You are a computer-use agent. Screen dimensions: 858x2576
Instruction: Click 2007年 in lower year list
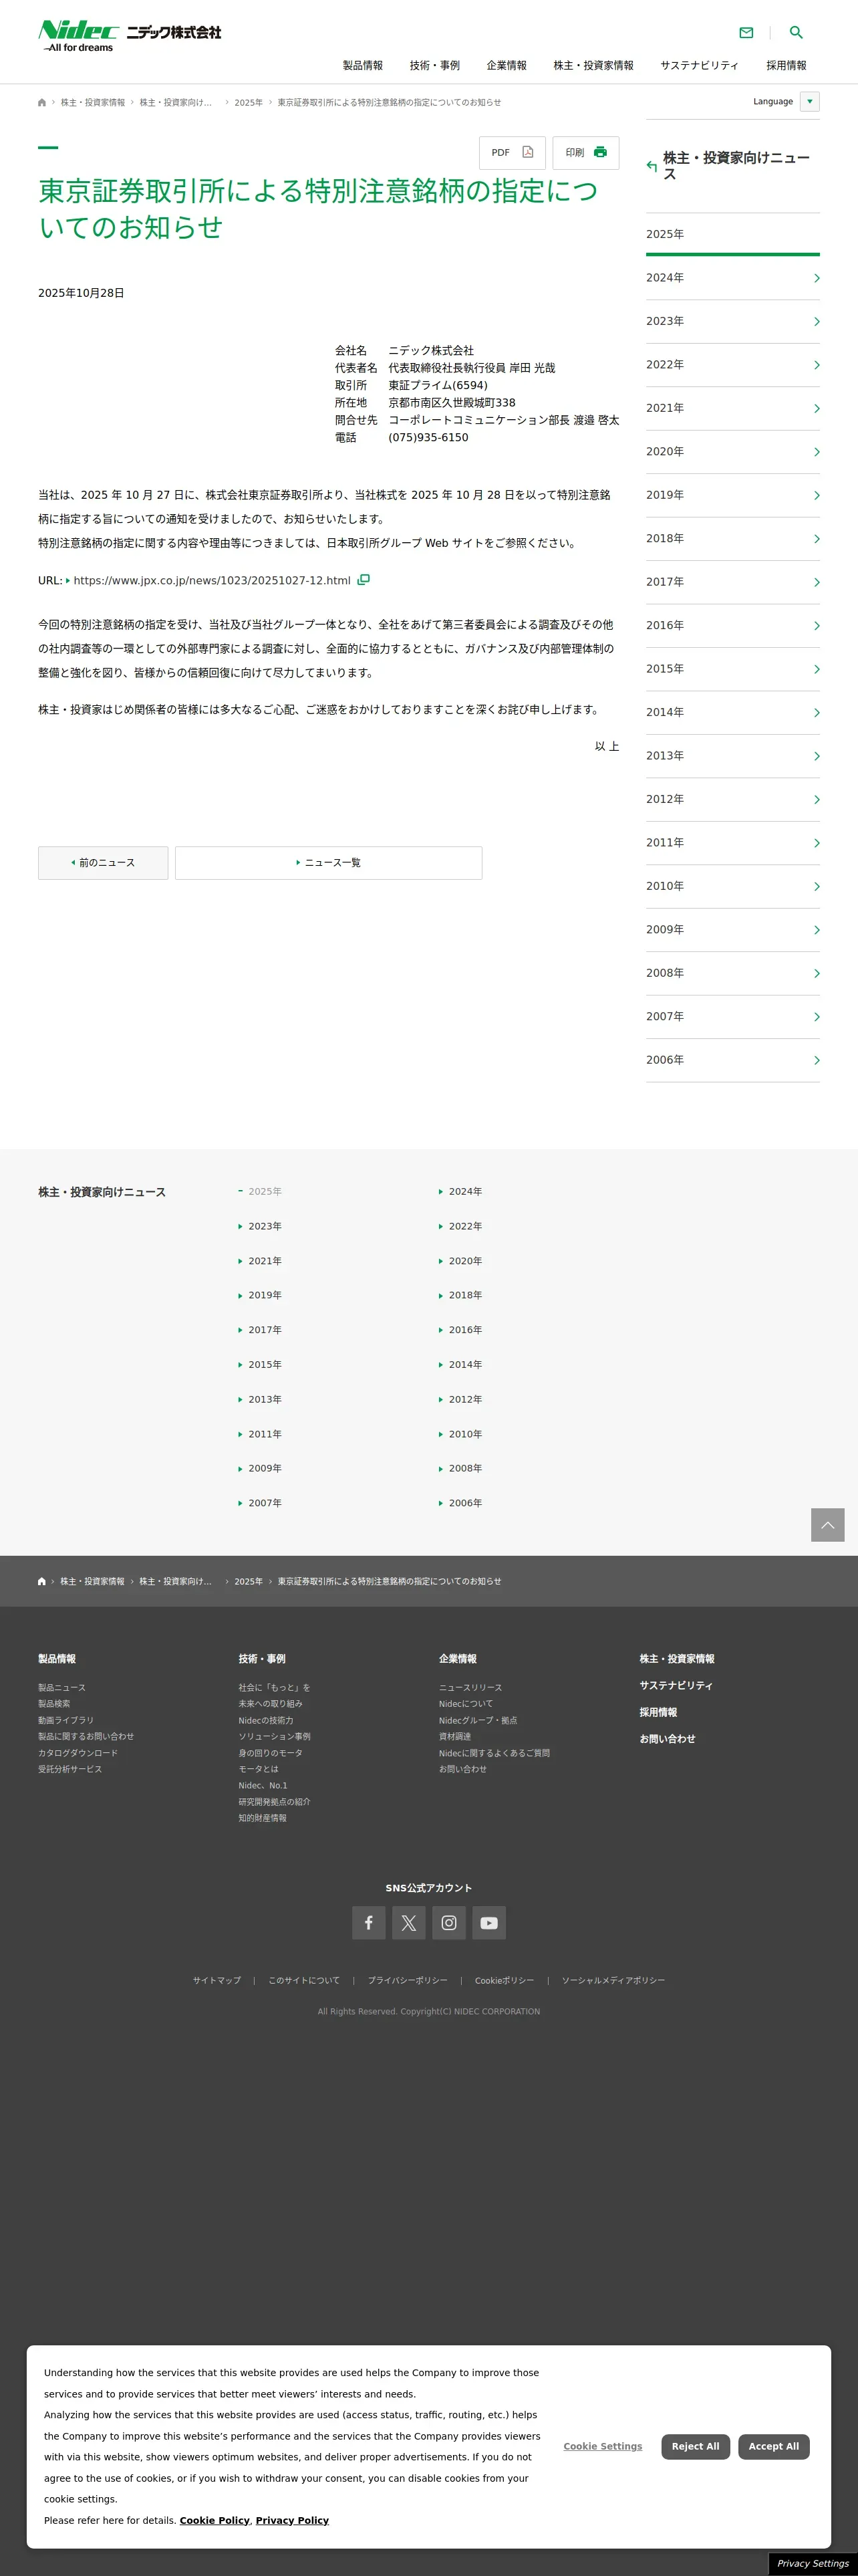click(265, 1504)
